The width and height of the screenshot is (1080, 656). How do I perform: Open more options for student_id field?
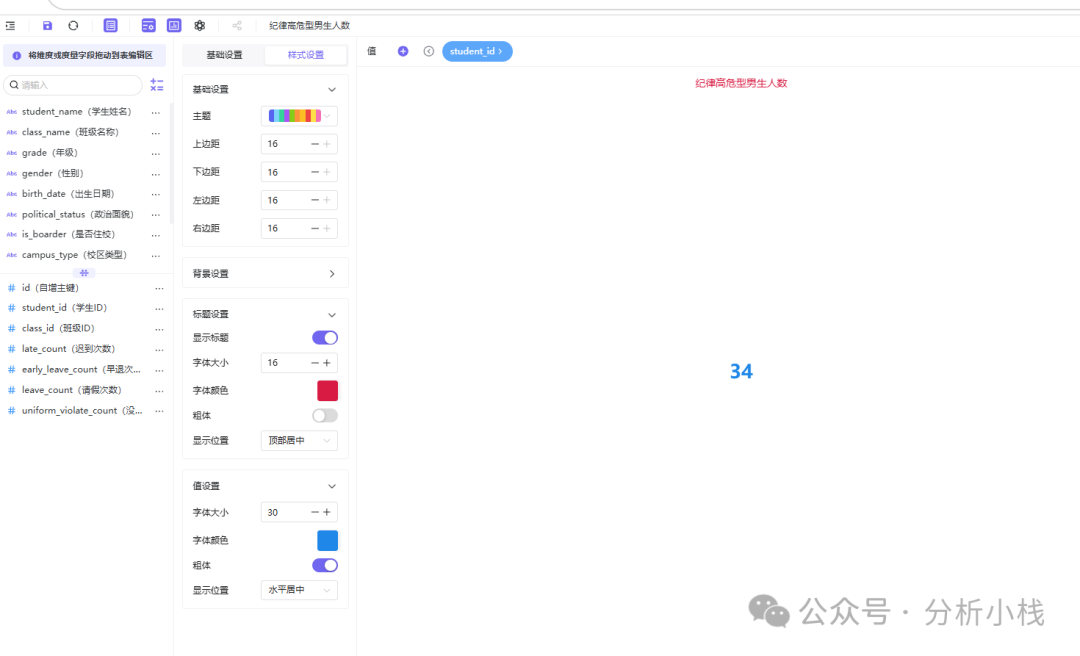(159, 309)
